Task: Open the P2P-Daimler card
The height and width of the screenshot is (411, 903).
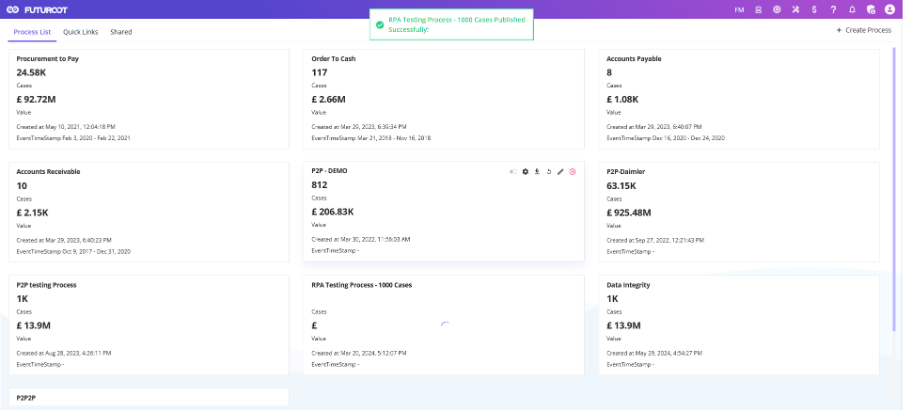Action: 739,212
